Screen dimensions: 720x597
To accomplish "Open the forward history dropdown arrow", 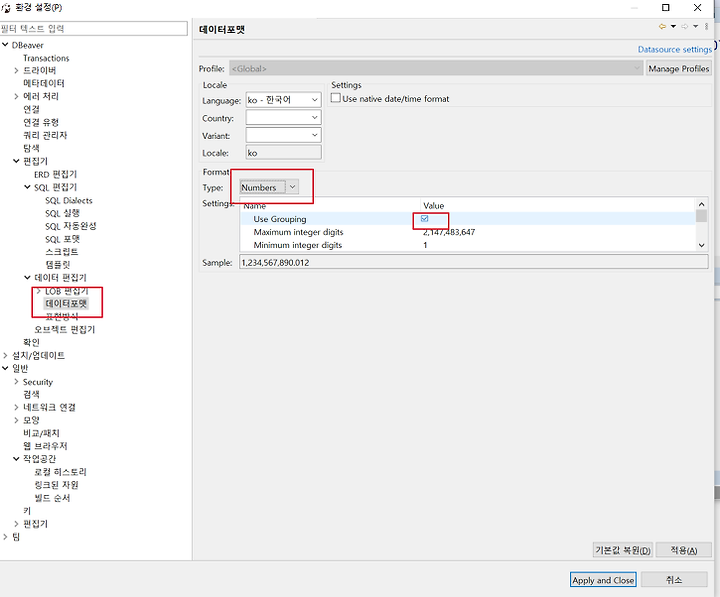I will (696, 27).
